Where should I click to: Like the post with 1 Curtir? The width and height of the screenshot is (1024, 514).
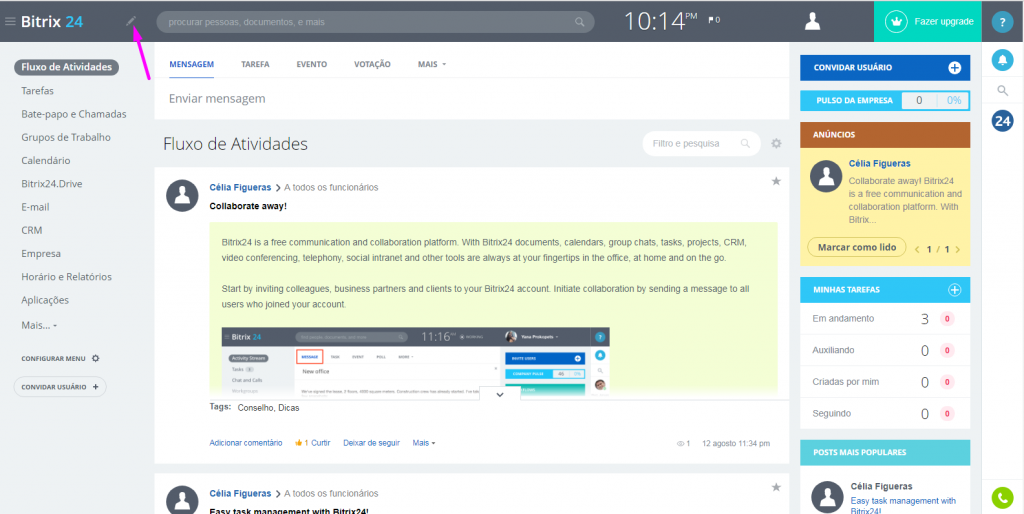coord(313,443)
